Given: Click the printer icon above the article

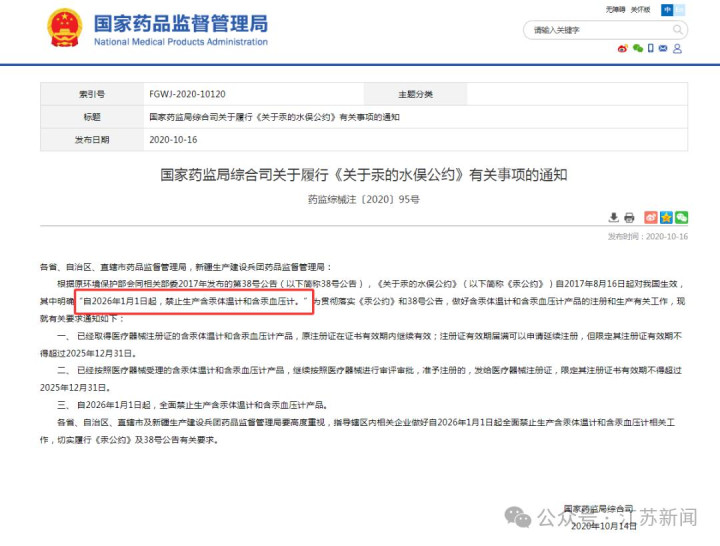Looking at the screenshot, I should (x=629, y=217).
